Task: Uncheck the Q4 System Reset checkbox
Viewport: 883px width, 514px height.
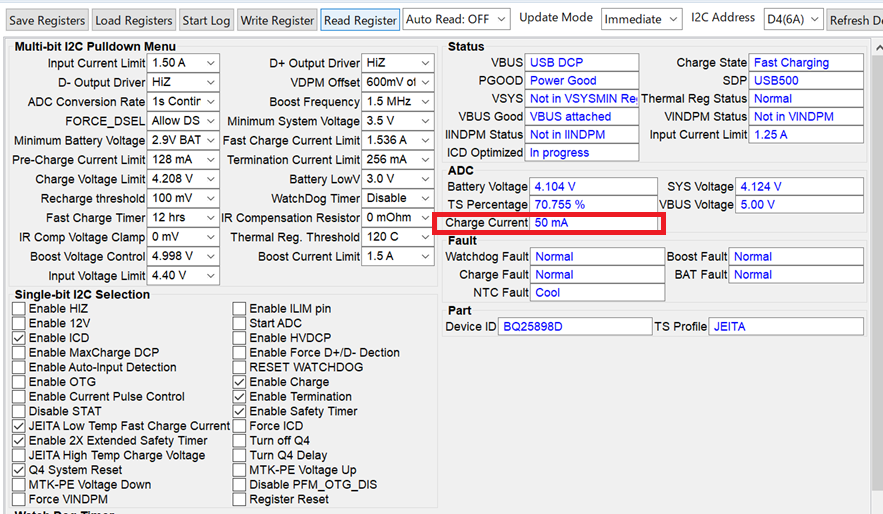Action: coord(19,470)
